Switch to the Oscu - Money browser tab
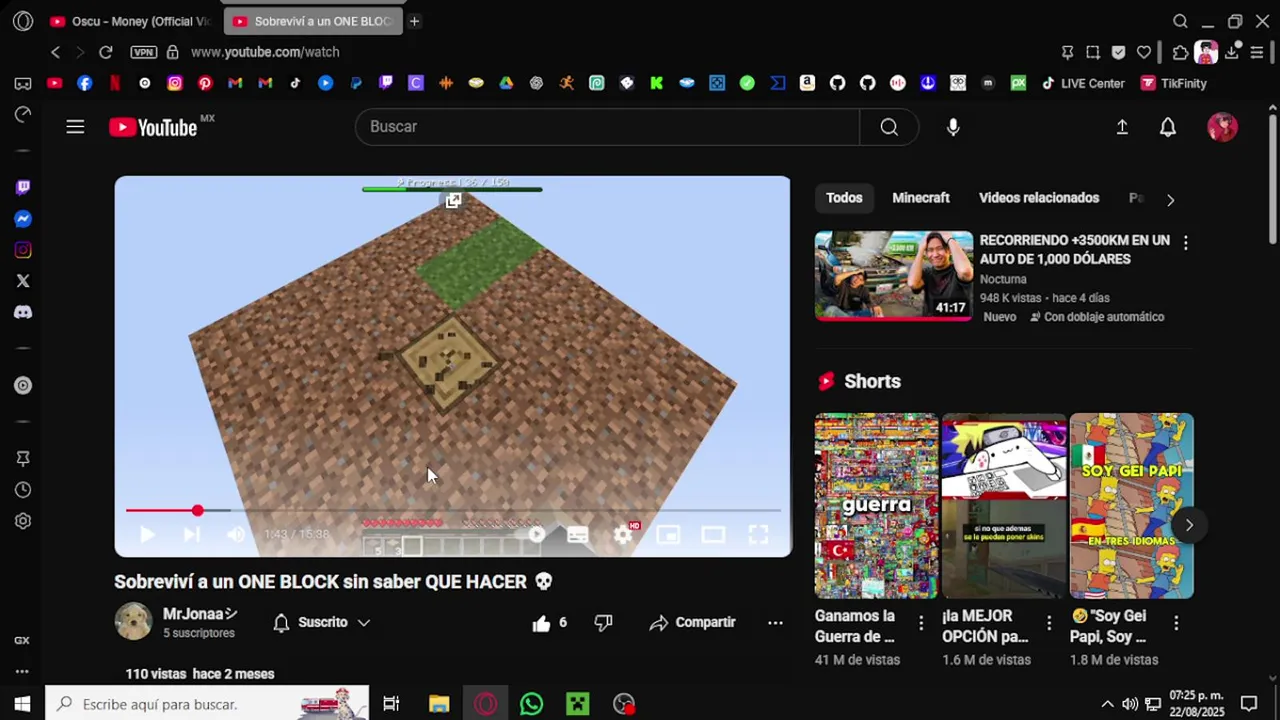The image size is (1280, 720). pos(132,21)
